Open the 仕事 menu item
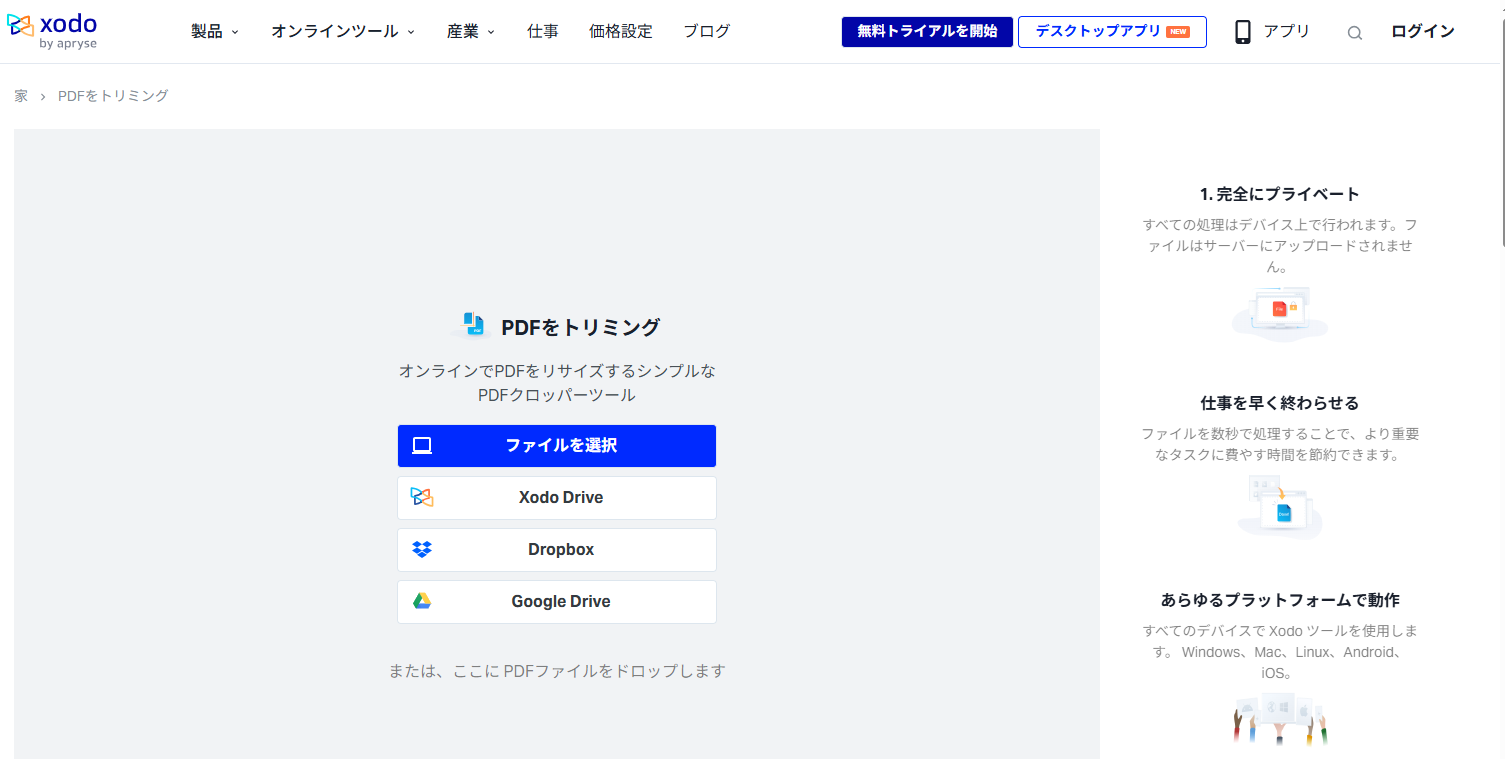Screen dimensions: 1505x759 pos(543,32)
